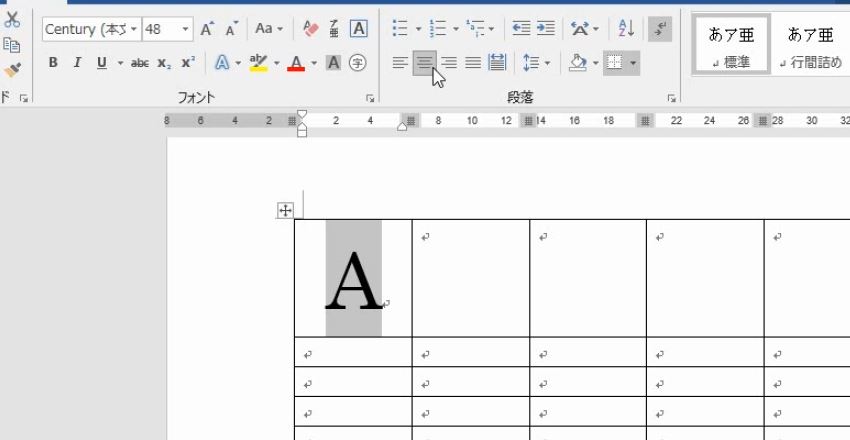Open borders dropdown arrow
The height and width of the screenshot is (440, 850).
(x=632, y=63)
